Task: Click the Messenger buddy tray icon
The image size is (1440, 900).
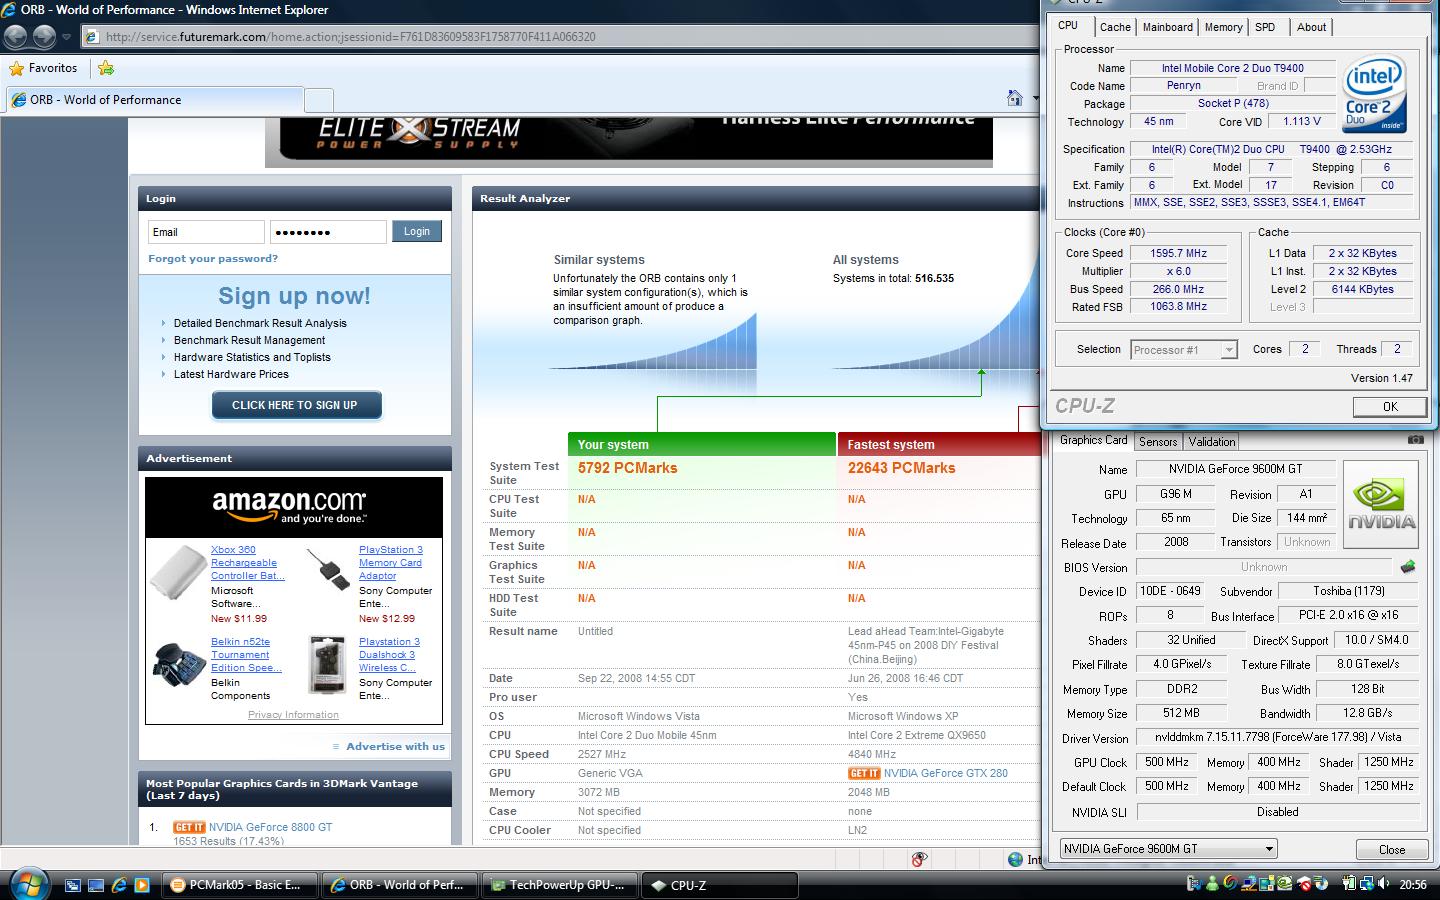Action: [1212, 883]
